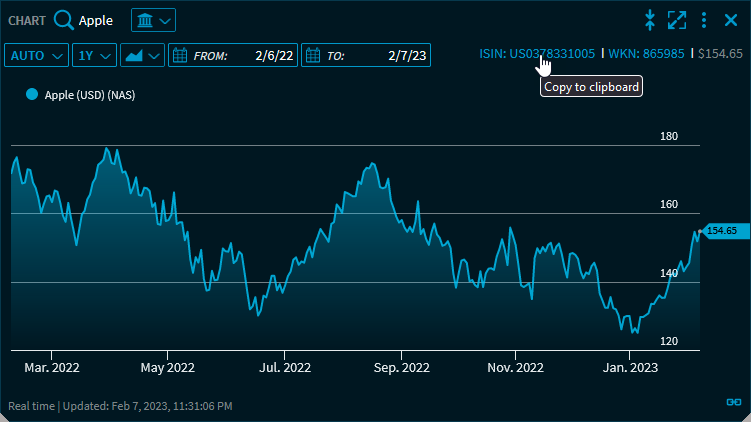Open calendar picker for FROM date
751x422 pixels.
pyautogui.click(x=180, y=56)
